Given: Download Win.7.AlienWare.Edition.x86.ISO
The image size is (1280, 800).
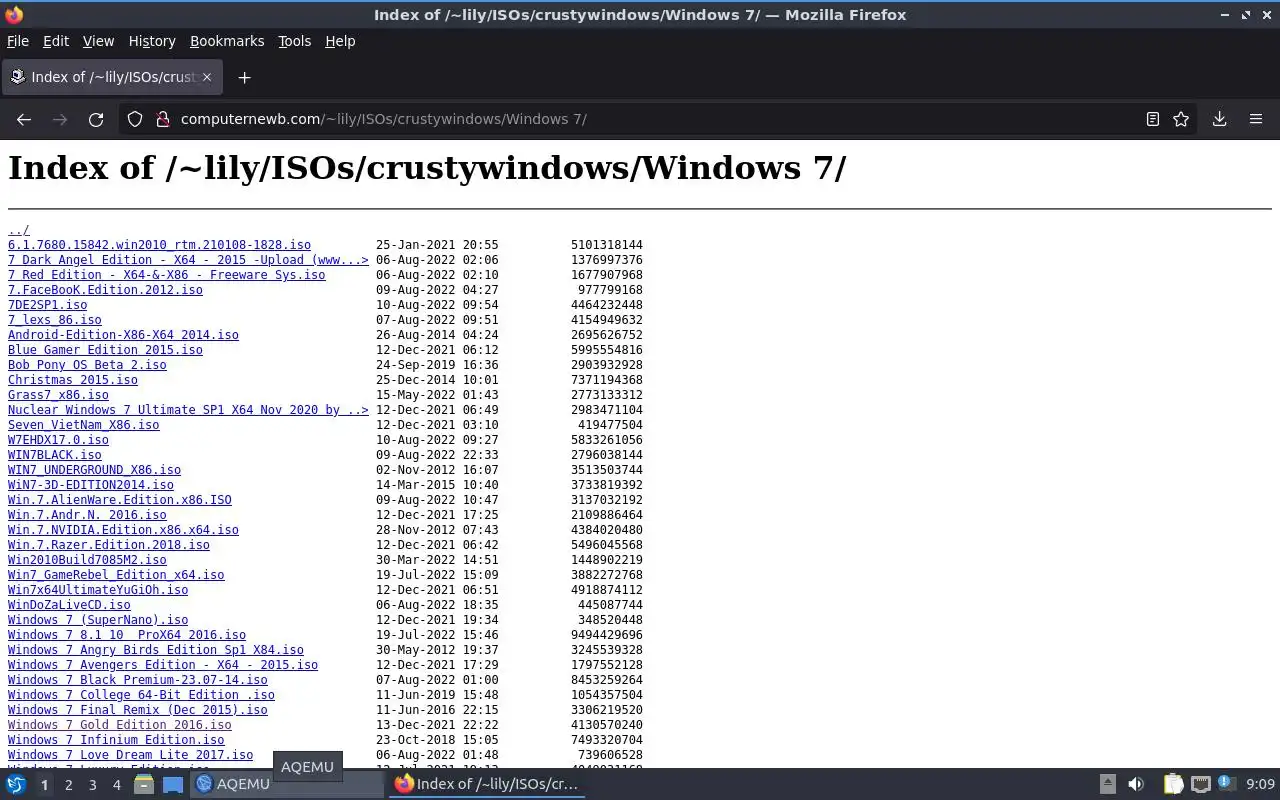Looking at the screenshot, I should point(119,500).
